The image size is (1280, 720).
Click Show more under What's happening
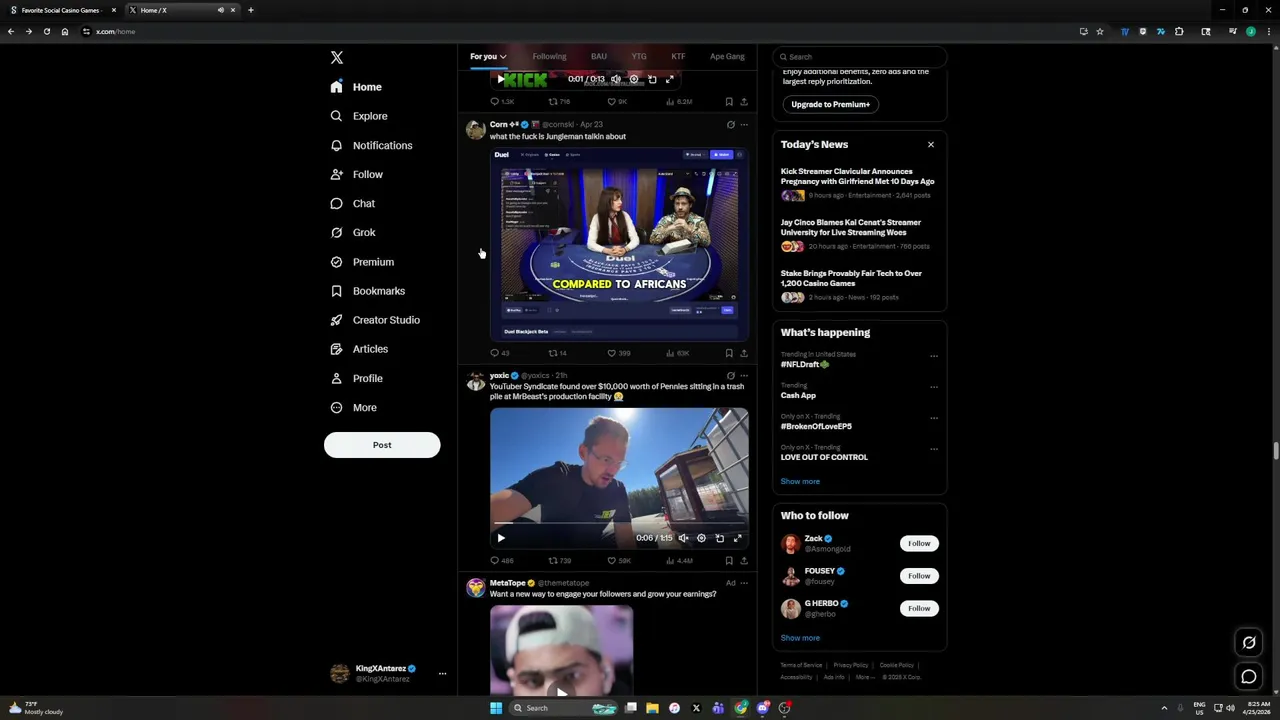800,481
